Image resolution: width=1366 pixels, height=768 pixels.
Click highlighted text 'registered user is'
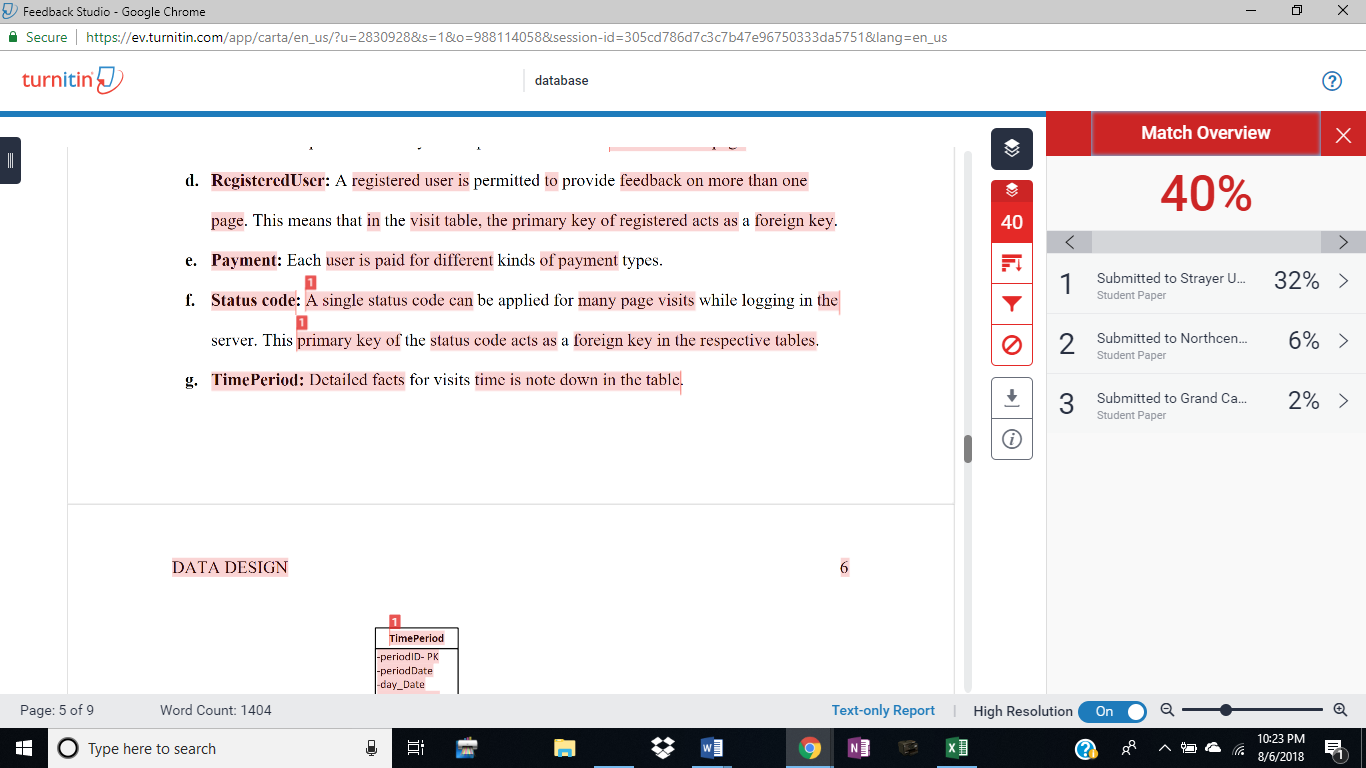tap(410, 181)
